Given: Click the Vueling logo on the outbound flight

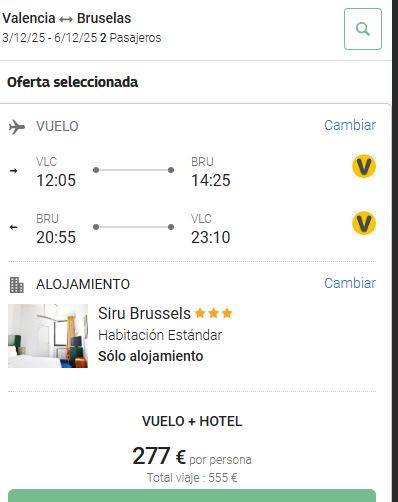Looking at the screenshot, I should point(364,166).
